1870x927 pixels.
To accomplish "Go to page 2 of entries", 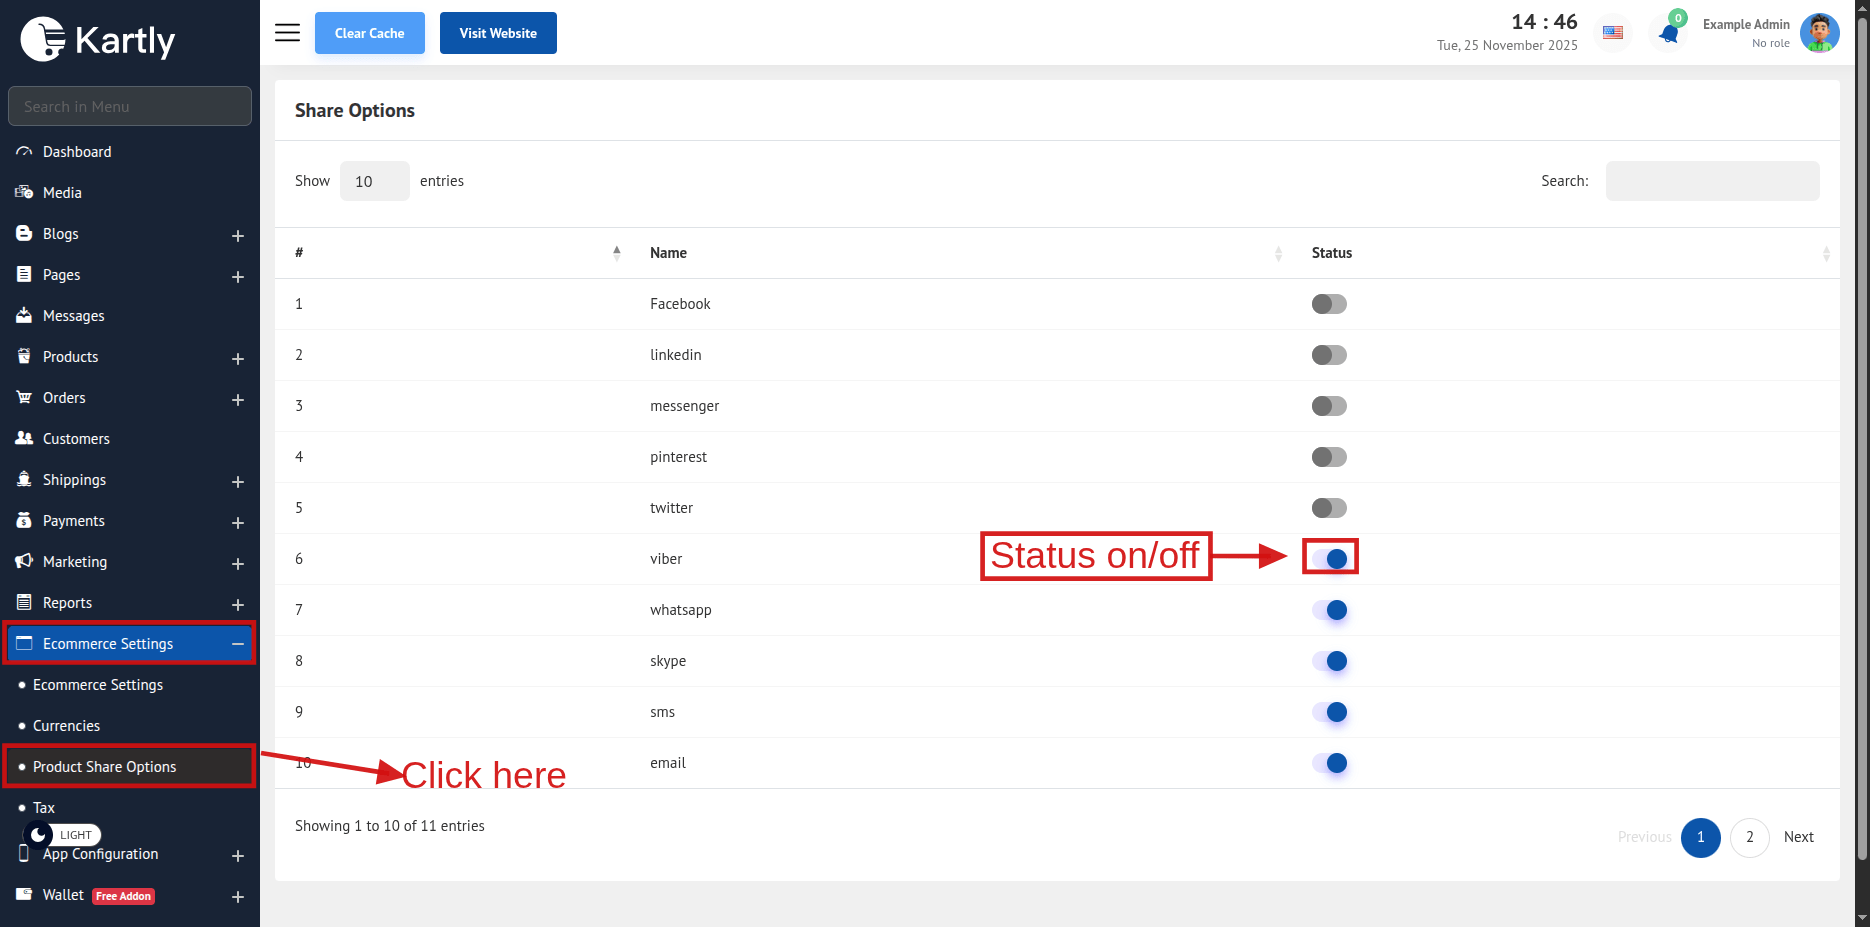I will [1749, 837].
